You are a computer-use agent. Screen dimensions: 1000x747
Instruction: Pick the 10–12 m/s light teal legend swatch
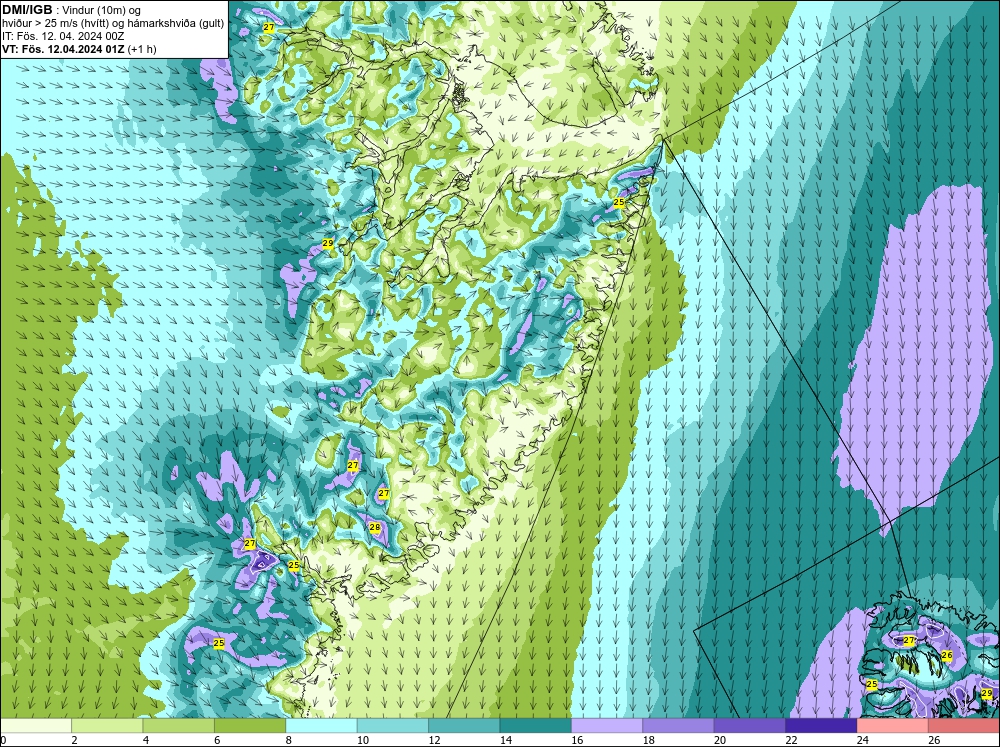393,726
